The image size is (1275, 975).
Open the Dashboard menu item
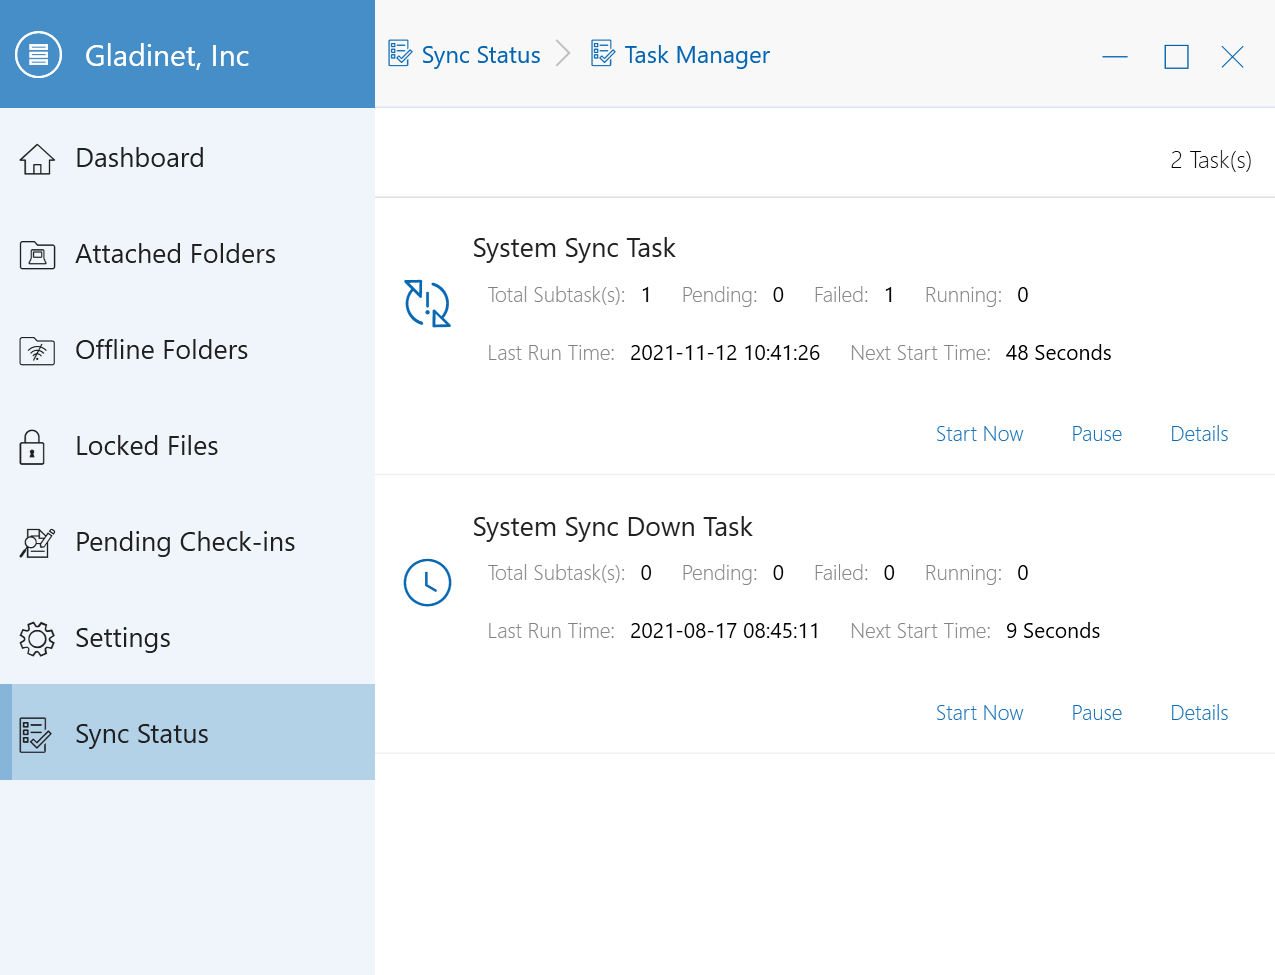[x=187, y=158]
